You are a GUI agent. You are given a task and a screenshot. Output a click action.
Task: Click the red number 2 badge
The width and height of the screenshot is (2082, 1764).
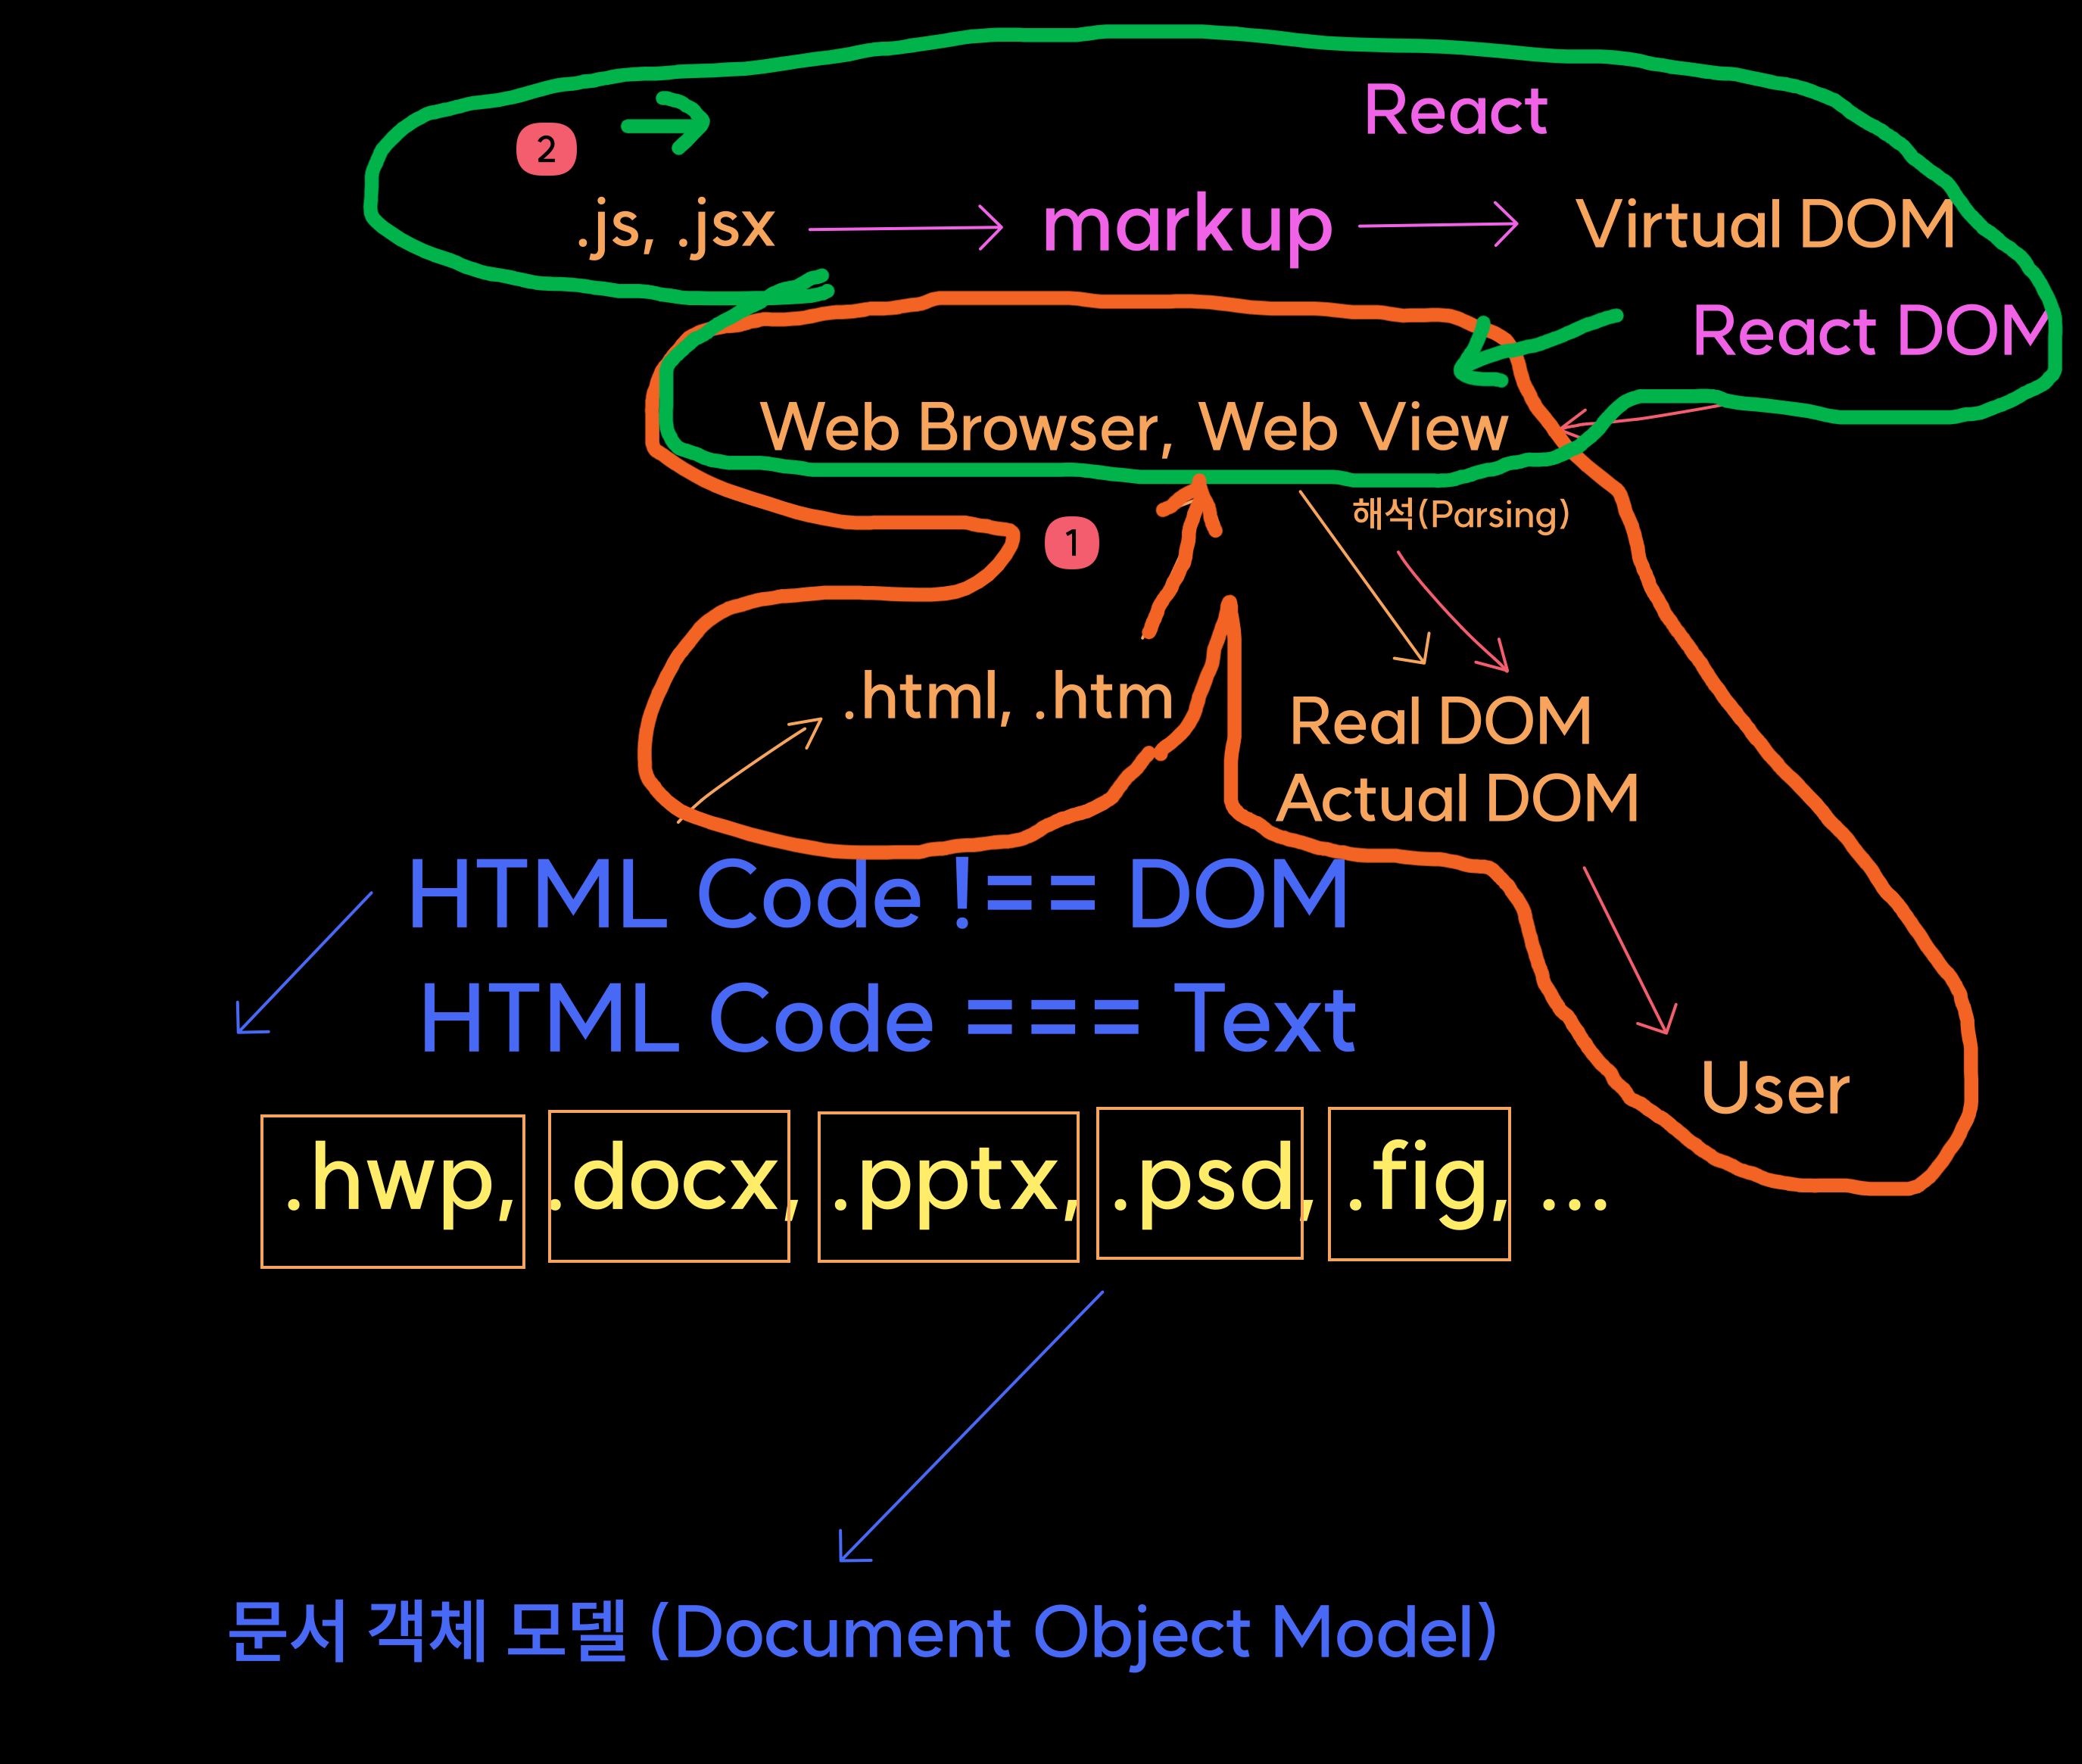(546, 150)
